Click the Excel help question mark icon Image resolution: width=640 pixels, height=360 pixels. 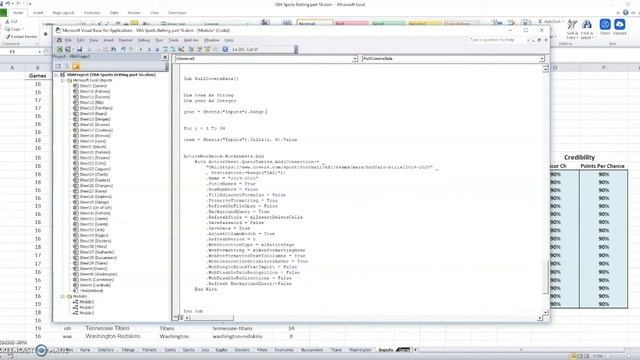[625, 13]
